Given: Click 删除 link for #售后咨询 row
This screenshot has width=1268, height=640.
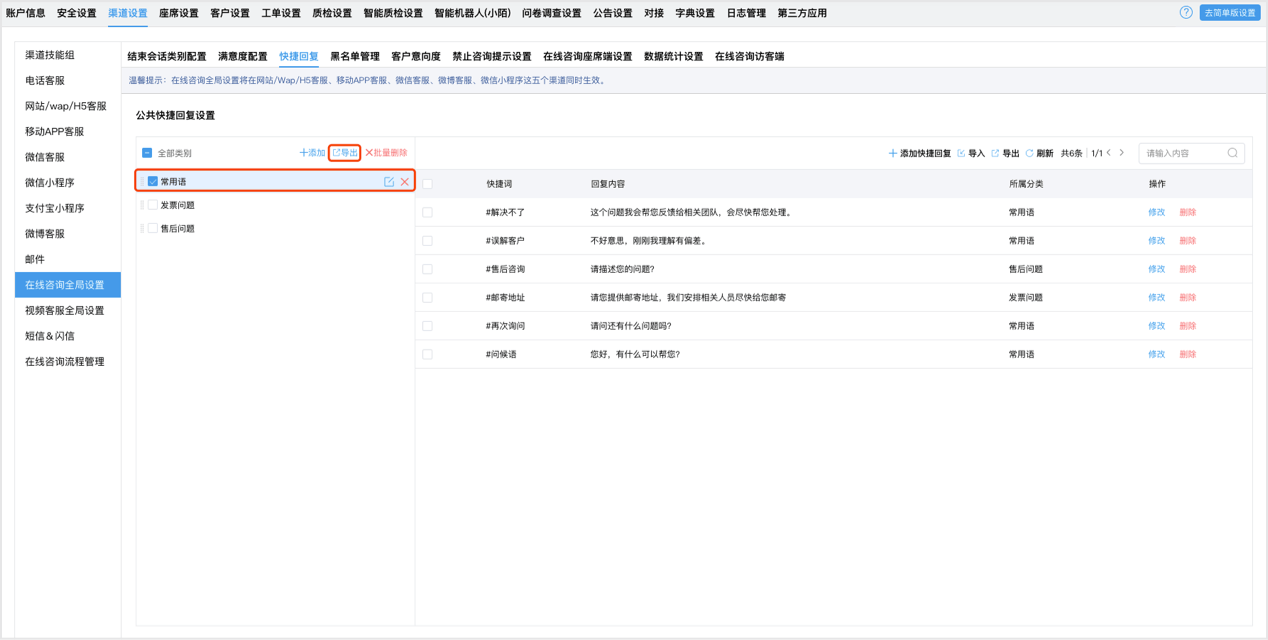Looking at the screenshot, I should [1188, 269].
